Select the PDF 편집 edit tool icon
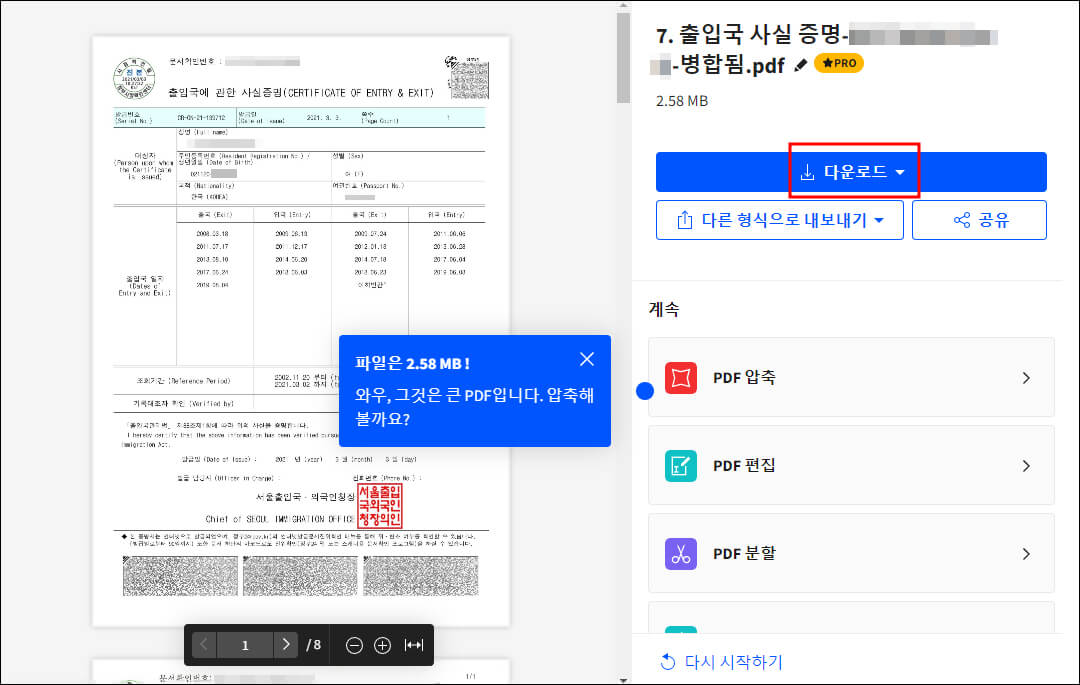The image size is (1080, 685). pyautogui.click(x=683, y=466)
